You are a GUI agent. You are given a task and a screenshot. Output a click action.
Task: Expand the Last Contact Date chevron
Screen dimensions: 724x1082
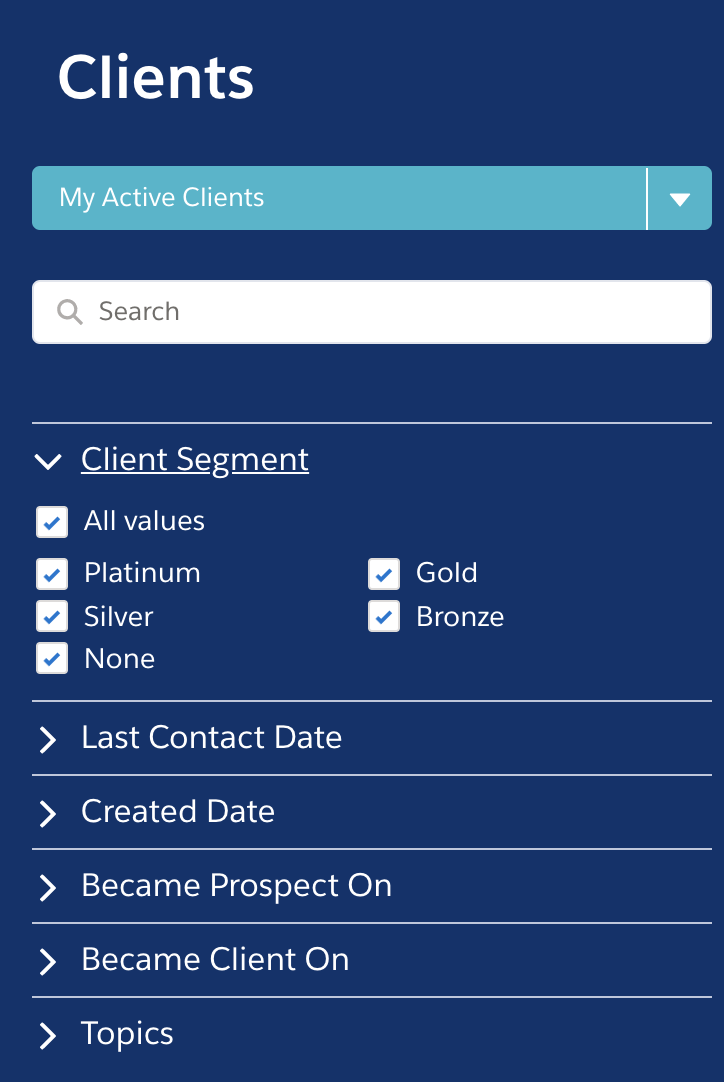coord(48,739)
